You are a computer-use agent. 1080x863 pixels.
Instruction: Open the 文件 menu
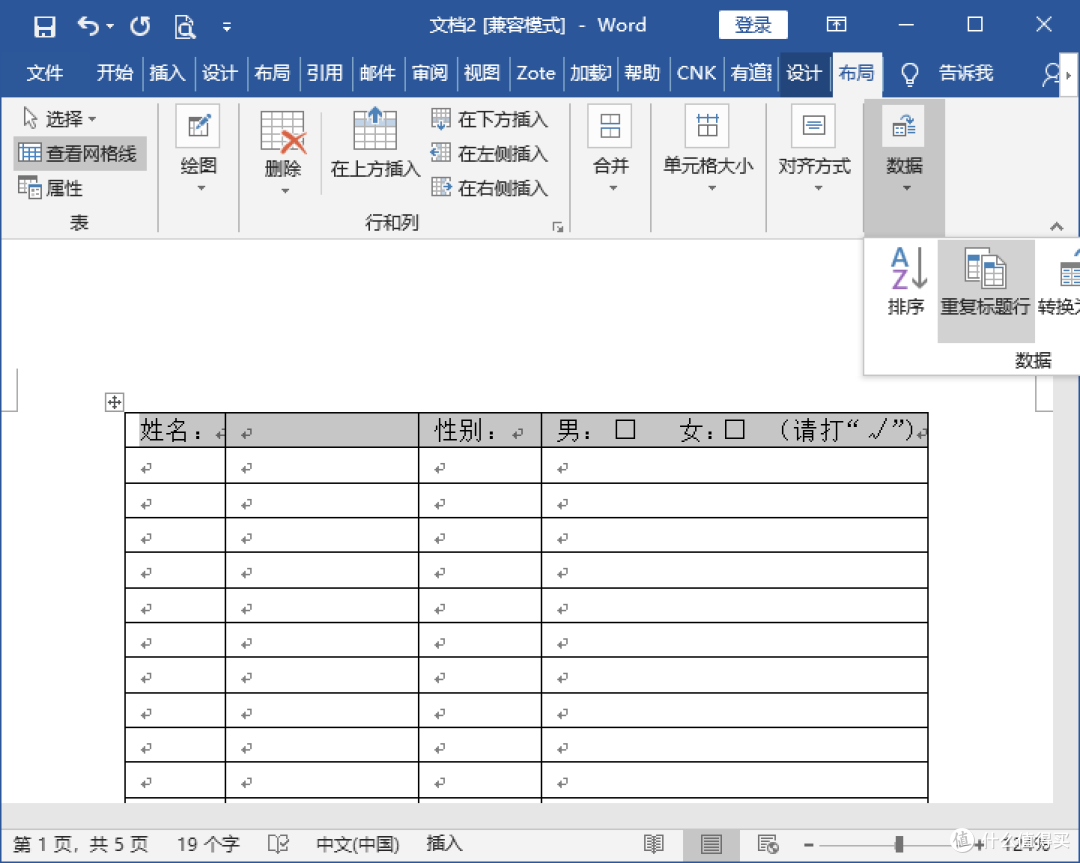click(45, 73)
